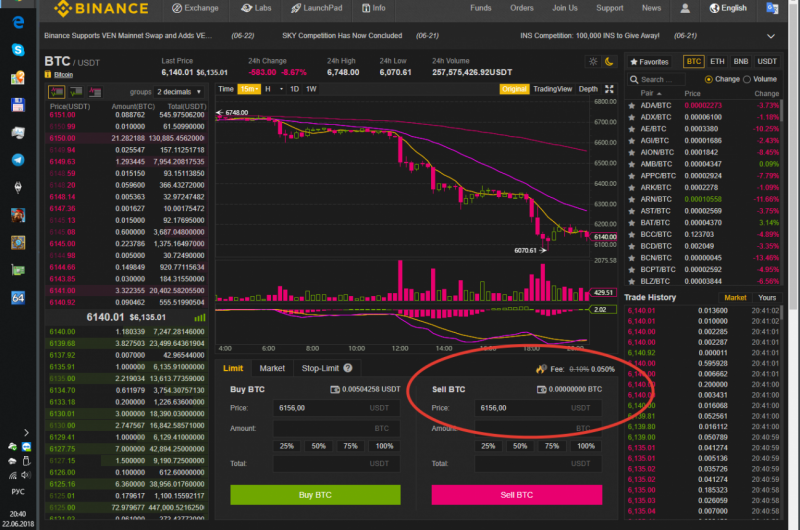Click the search magnifier icon
800x530 pixels.
coord(634,80)
